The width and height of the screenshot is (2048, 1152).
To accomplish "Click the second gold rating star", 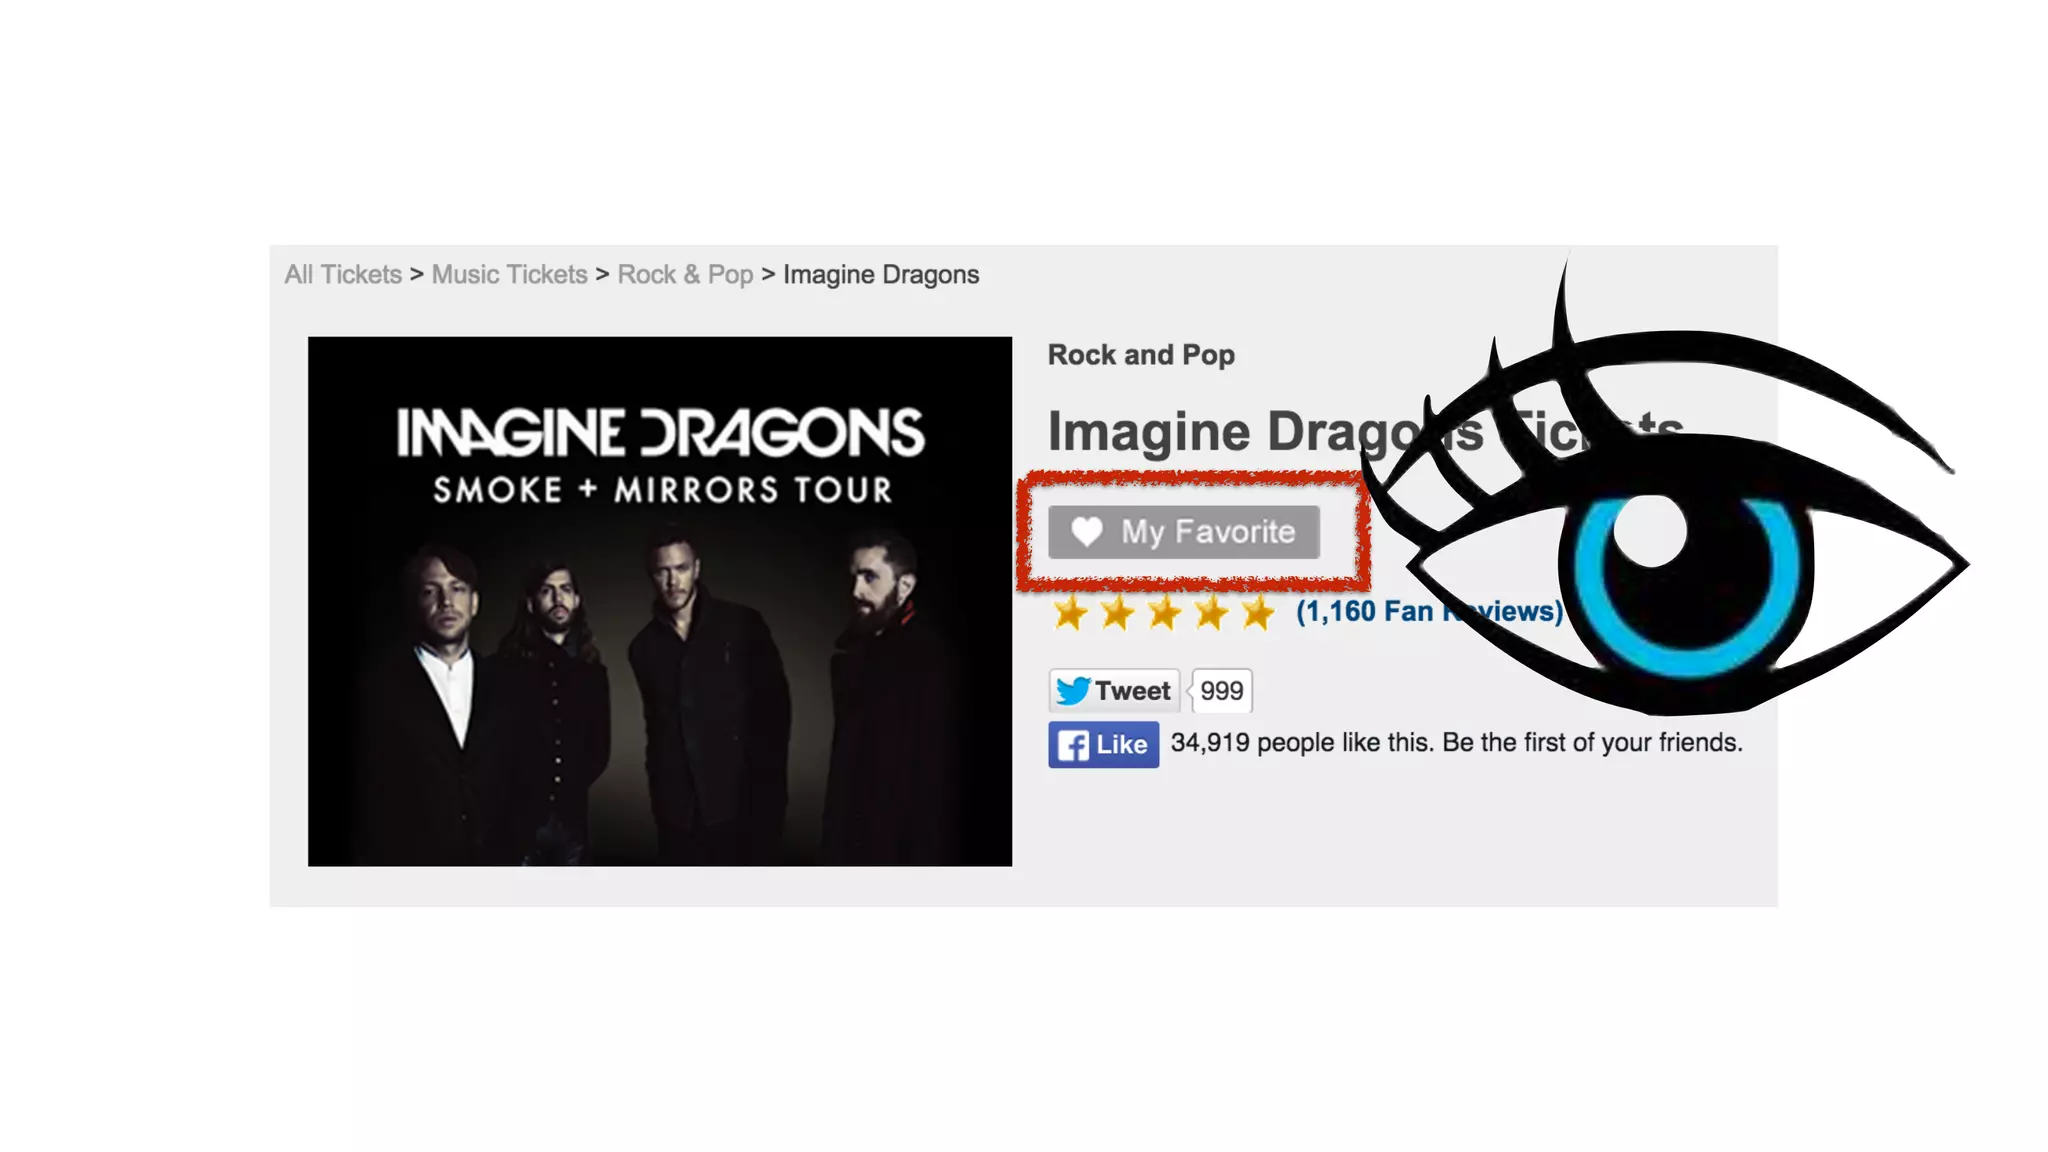I will pos(1117,612).
